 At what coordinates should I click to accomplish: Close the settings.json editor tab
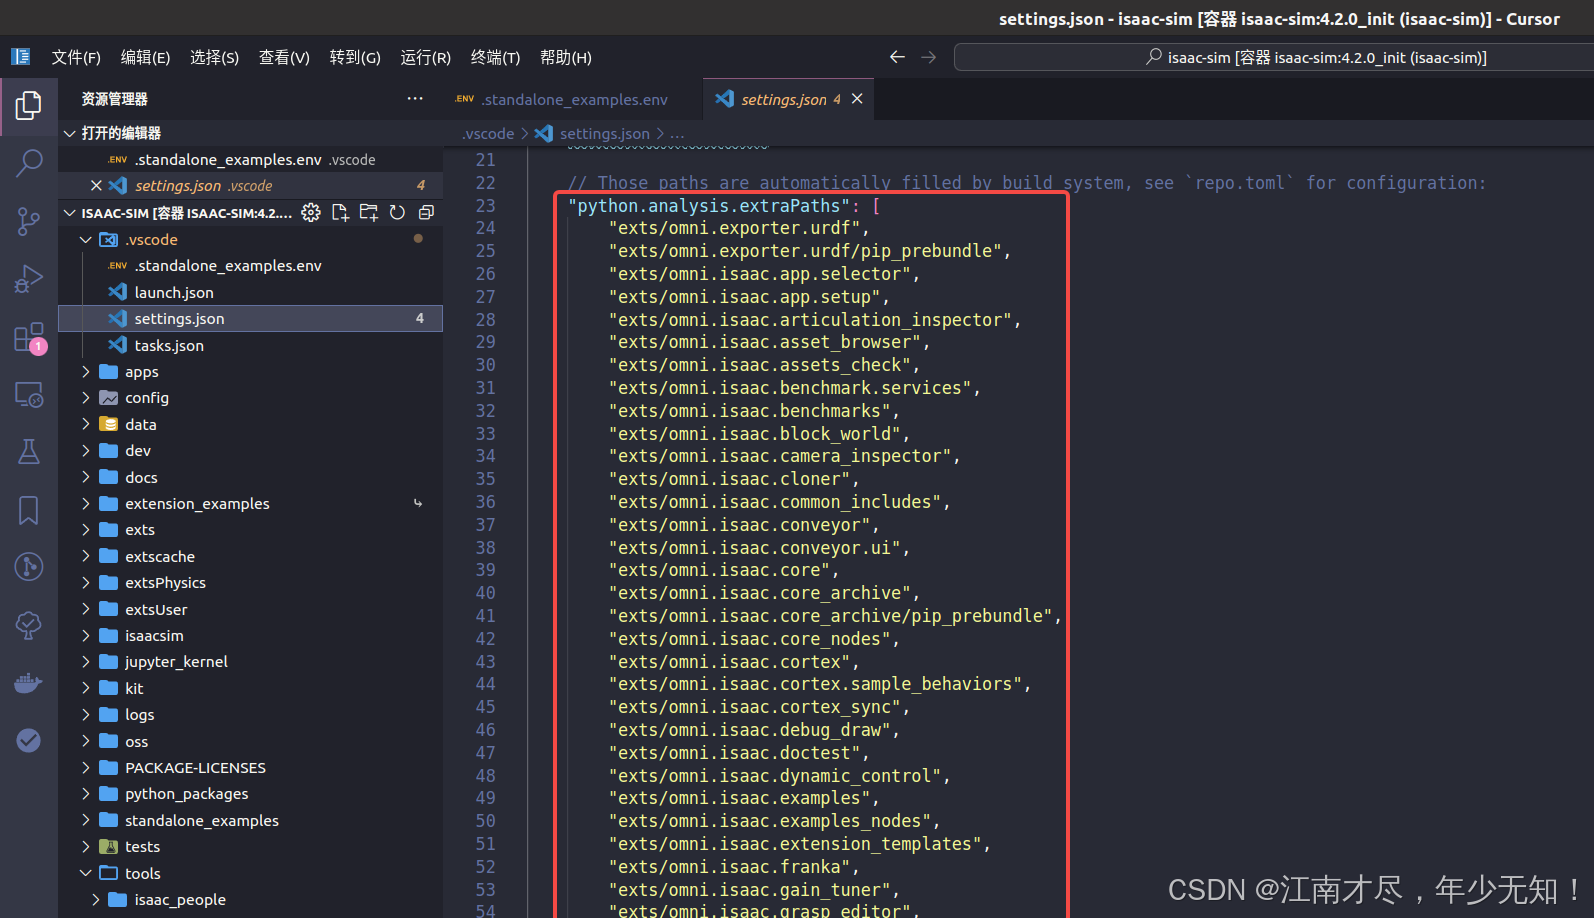857,99
